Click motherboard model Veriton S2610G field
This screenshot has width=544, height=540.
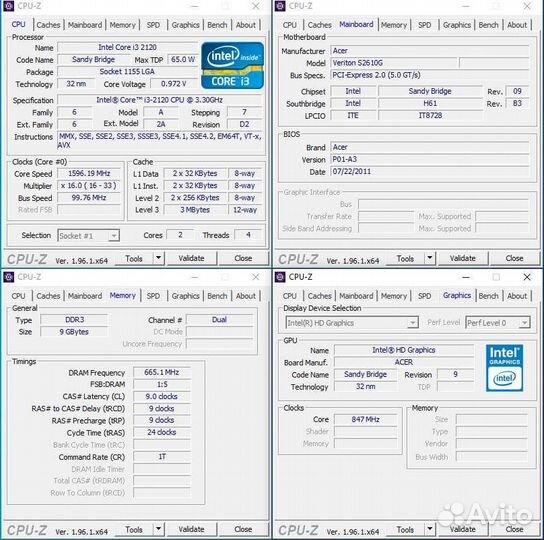click(394, 63)
